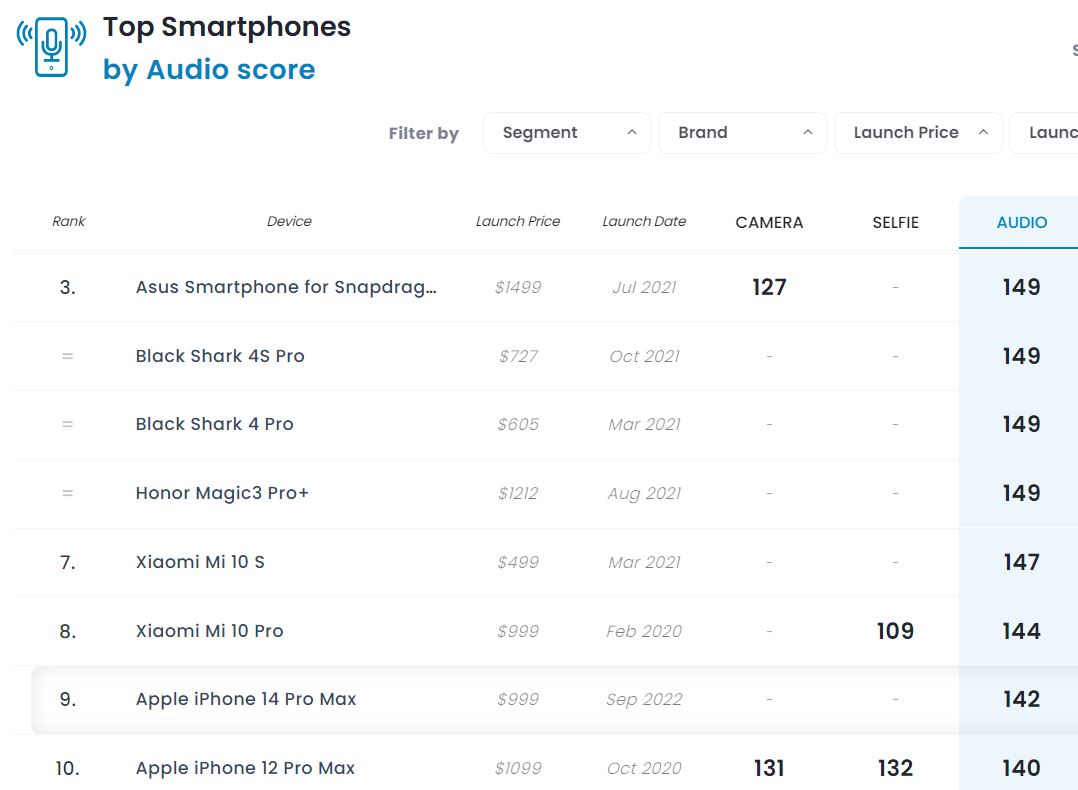
Task: Click Apple iPhone 12 Pro Max link
Action: click(246, 768)
